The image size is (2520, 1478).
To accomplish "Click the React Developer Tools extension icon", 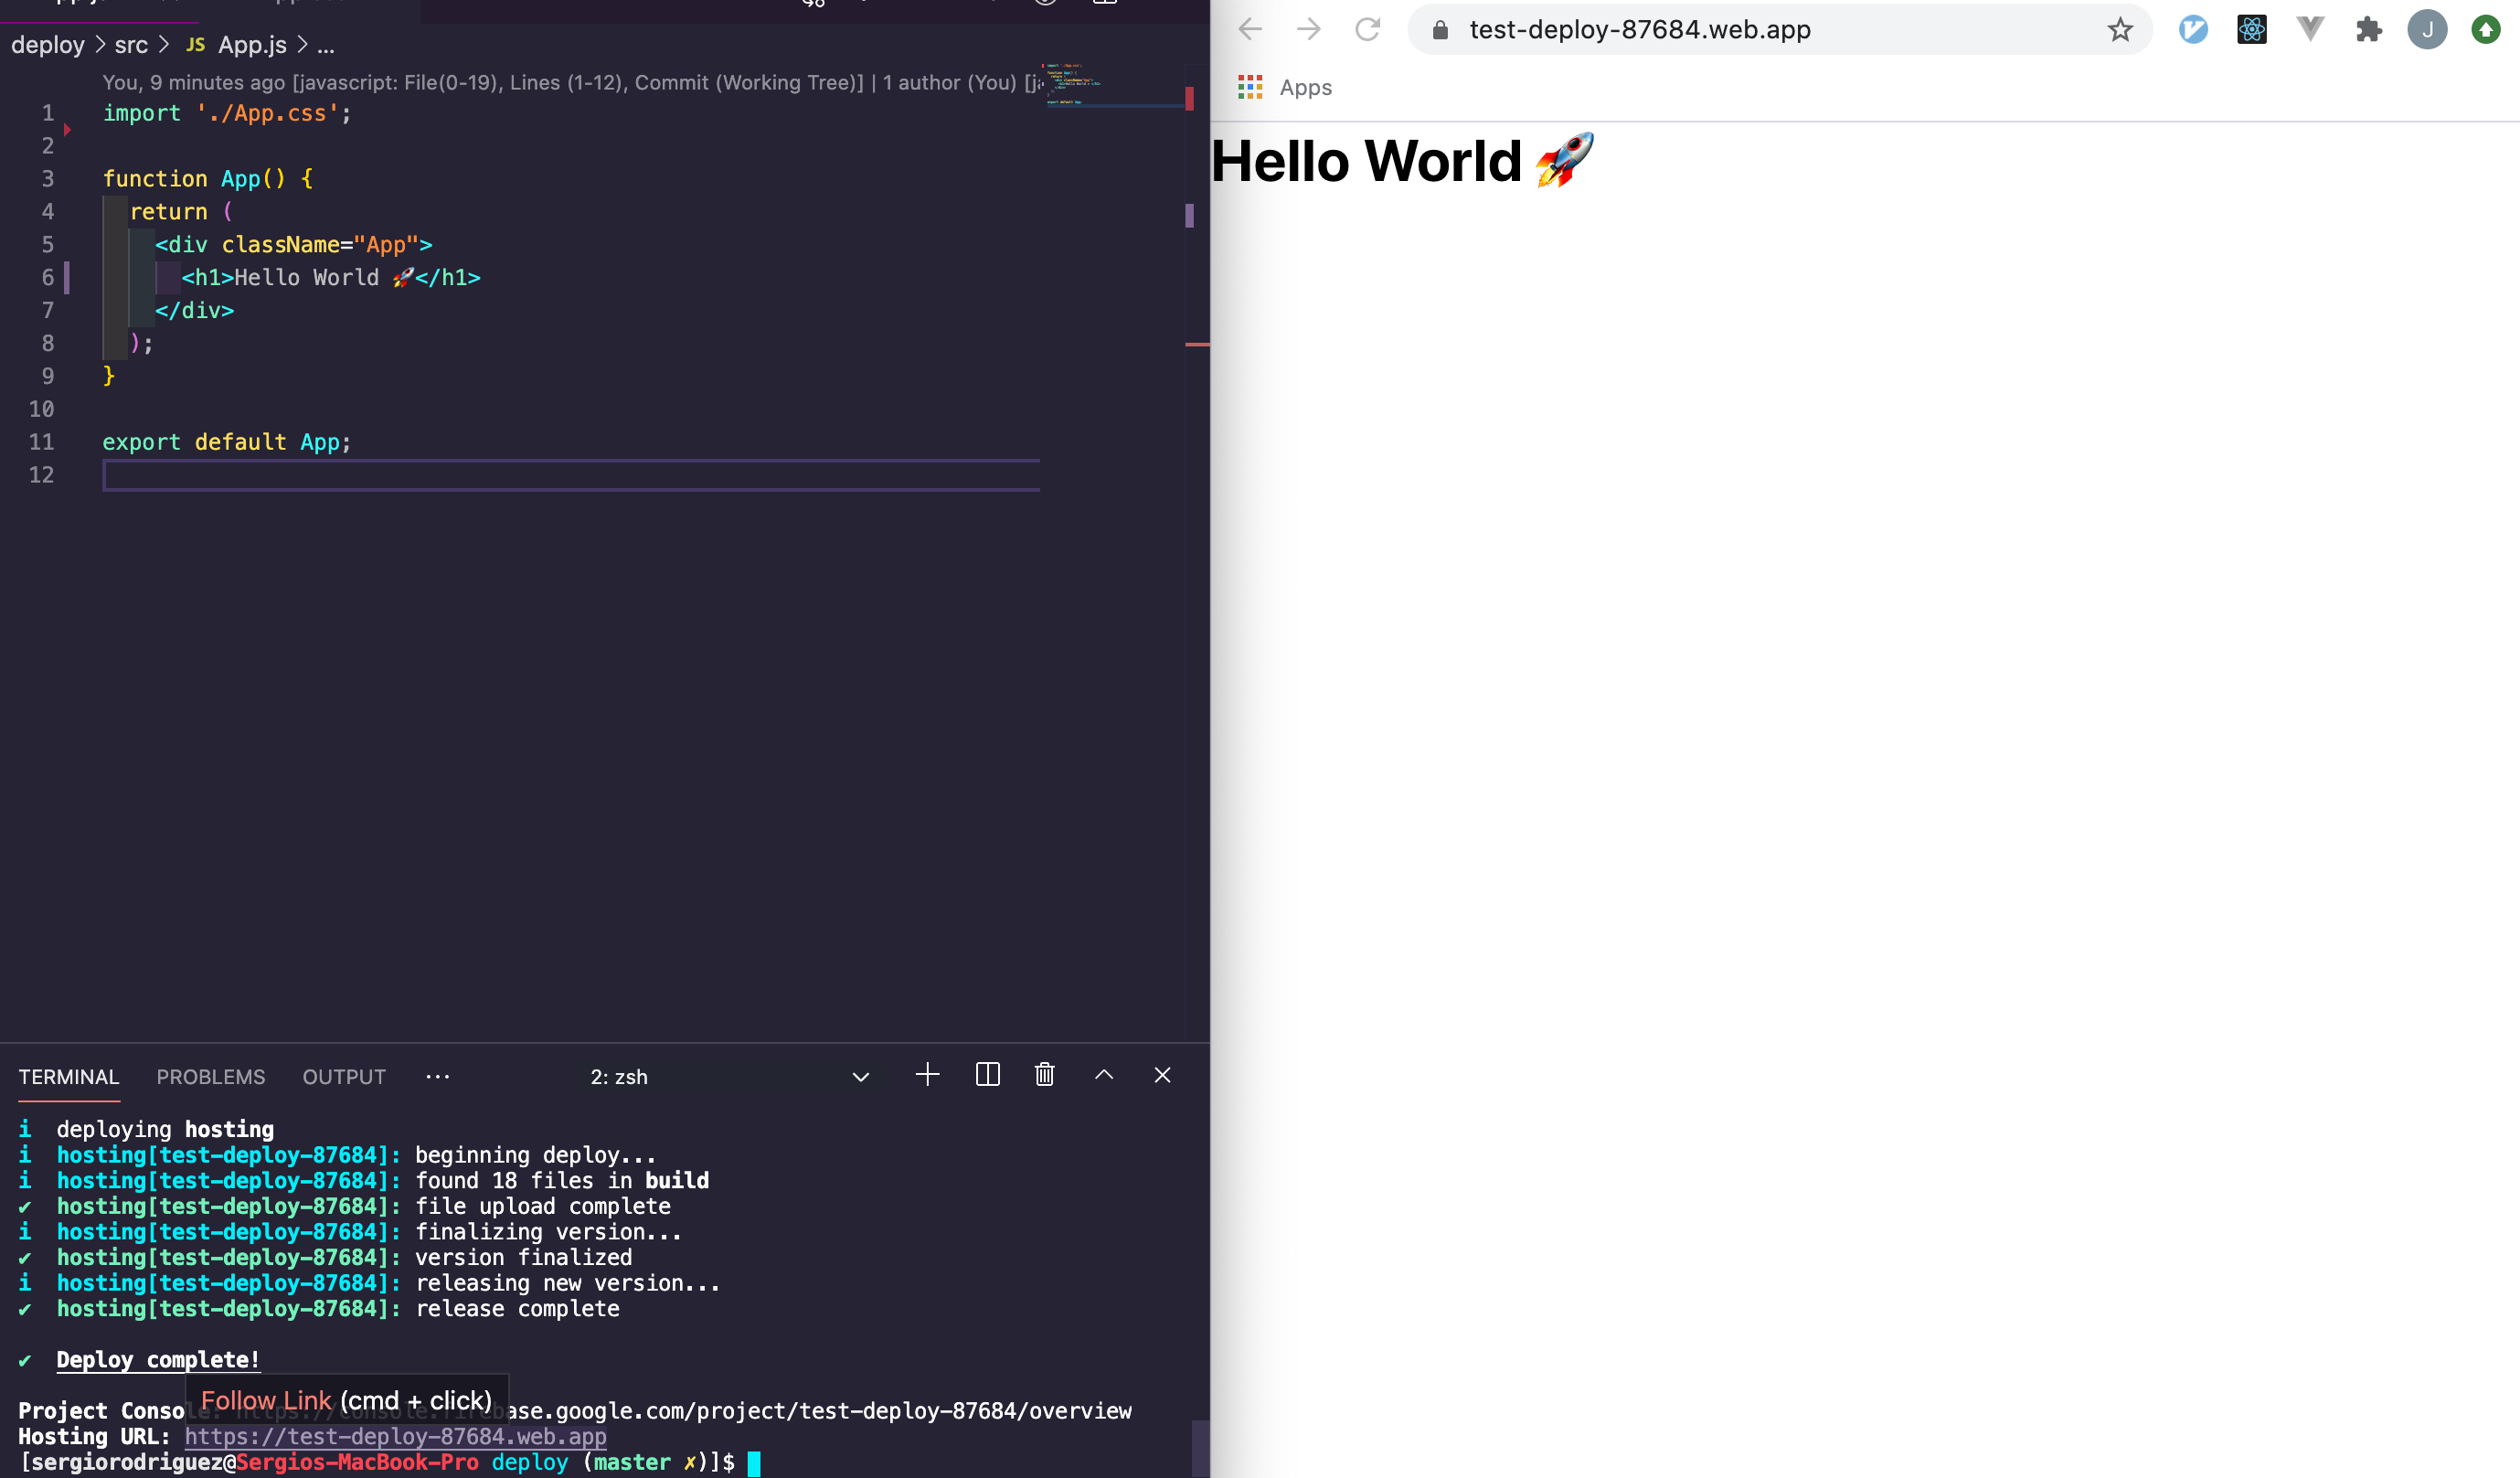I will click(x=2251, y=30).
